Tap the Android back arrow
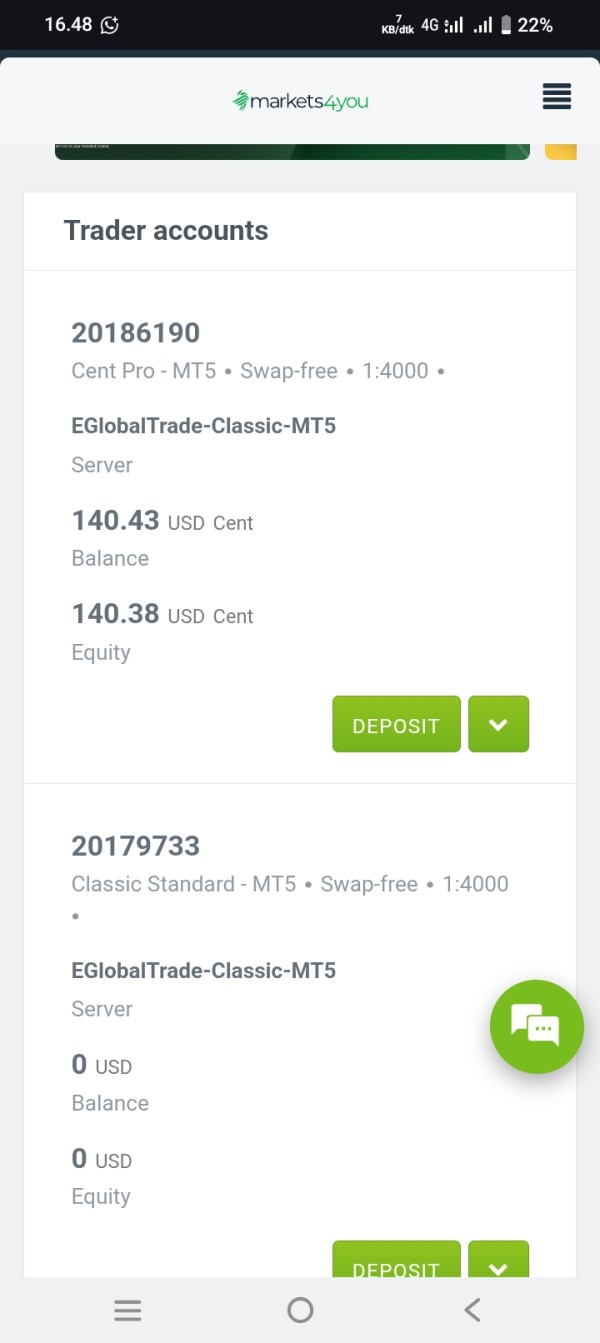 tap(472, 1310)
